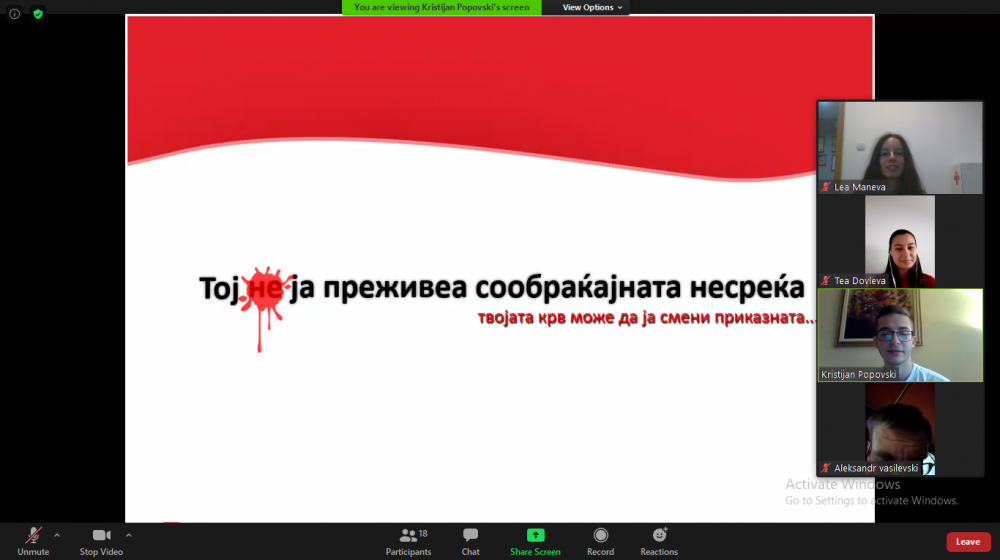Screen dimensions: 1000x560
Task: Open the Participants panel
Action: [x=408, y=541]
